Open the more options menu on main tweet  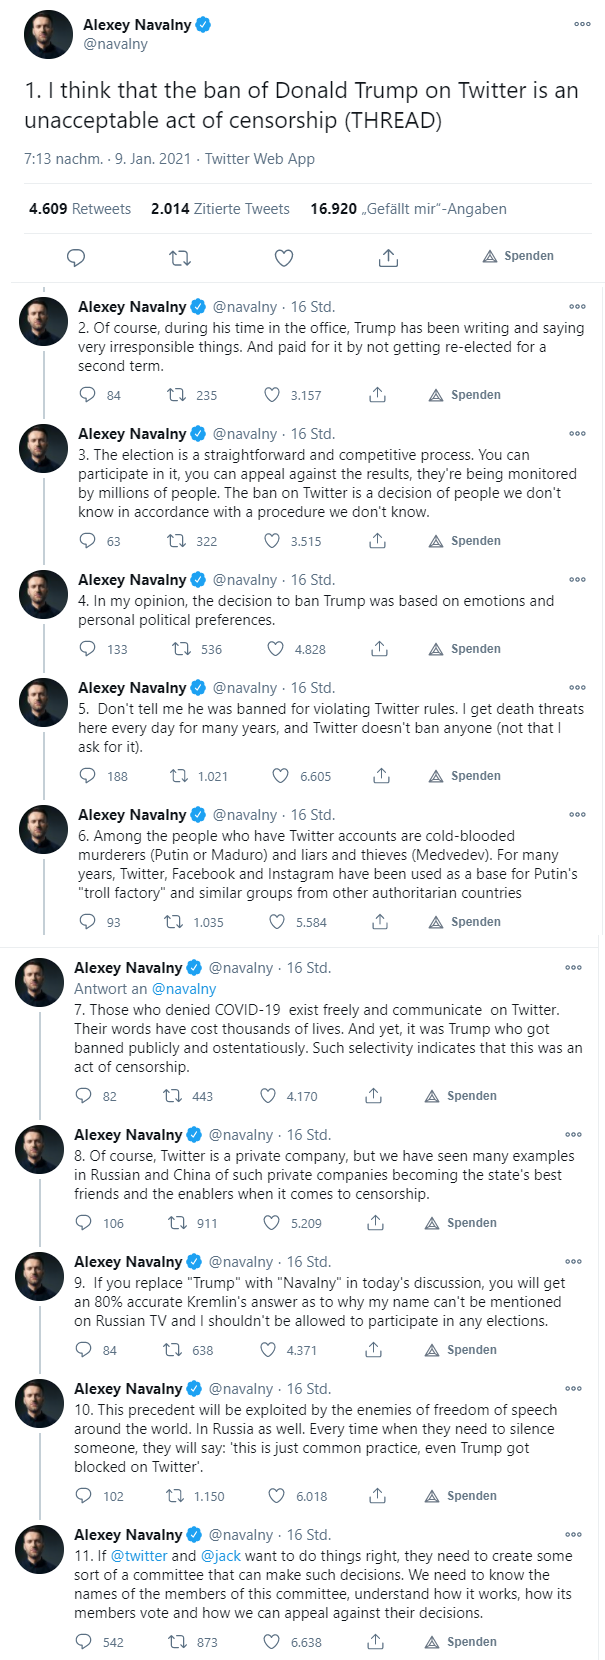click(x=582, y=25)
